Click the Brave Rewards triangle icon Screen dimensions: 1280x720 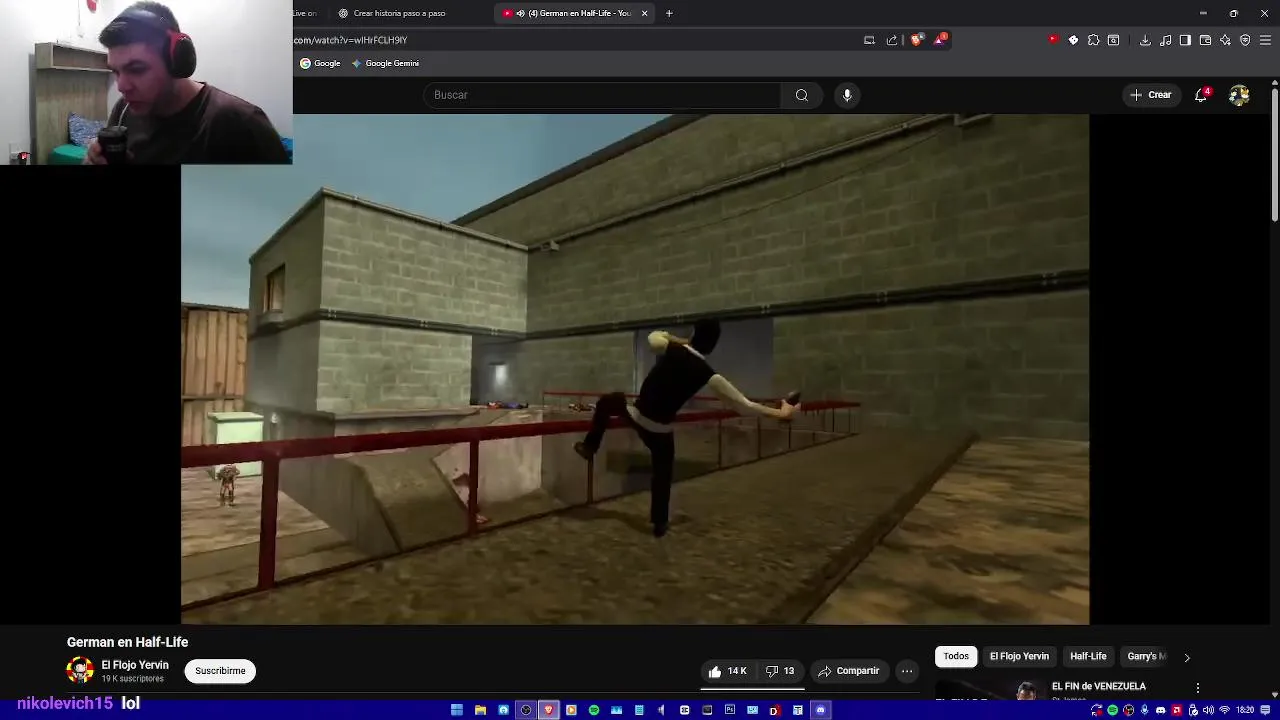point(940,40)
